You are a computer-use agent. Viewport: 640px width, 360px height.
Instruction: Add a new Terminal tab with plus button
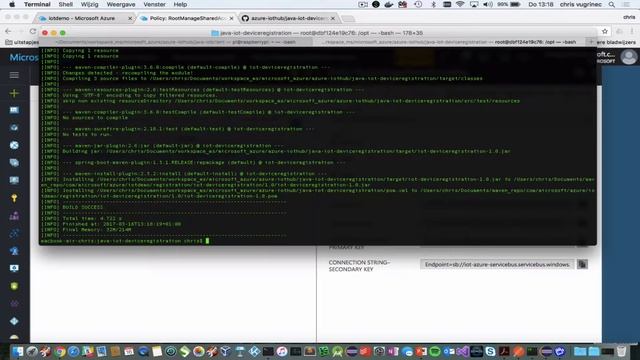(591, 42)
